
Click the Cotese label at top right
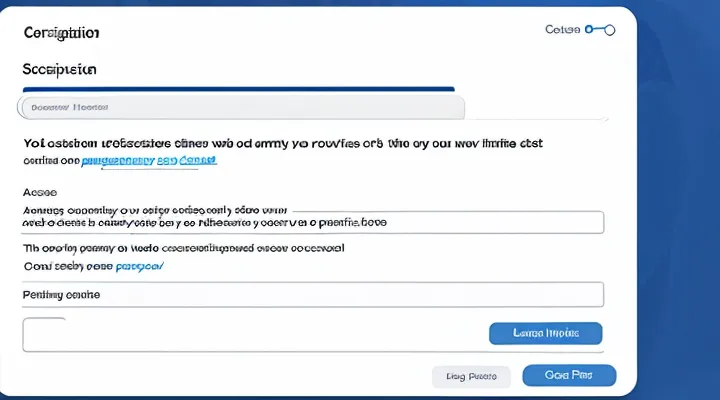coord(562,31)
